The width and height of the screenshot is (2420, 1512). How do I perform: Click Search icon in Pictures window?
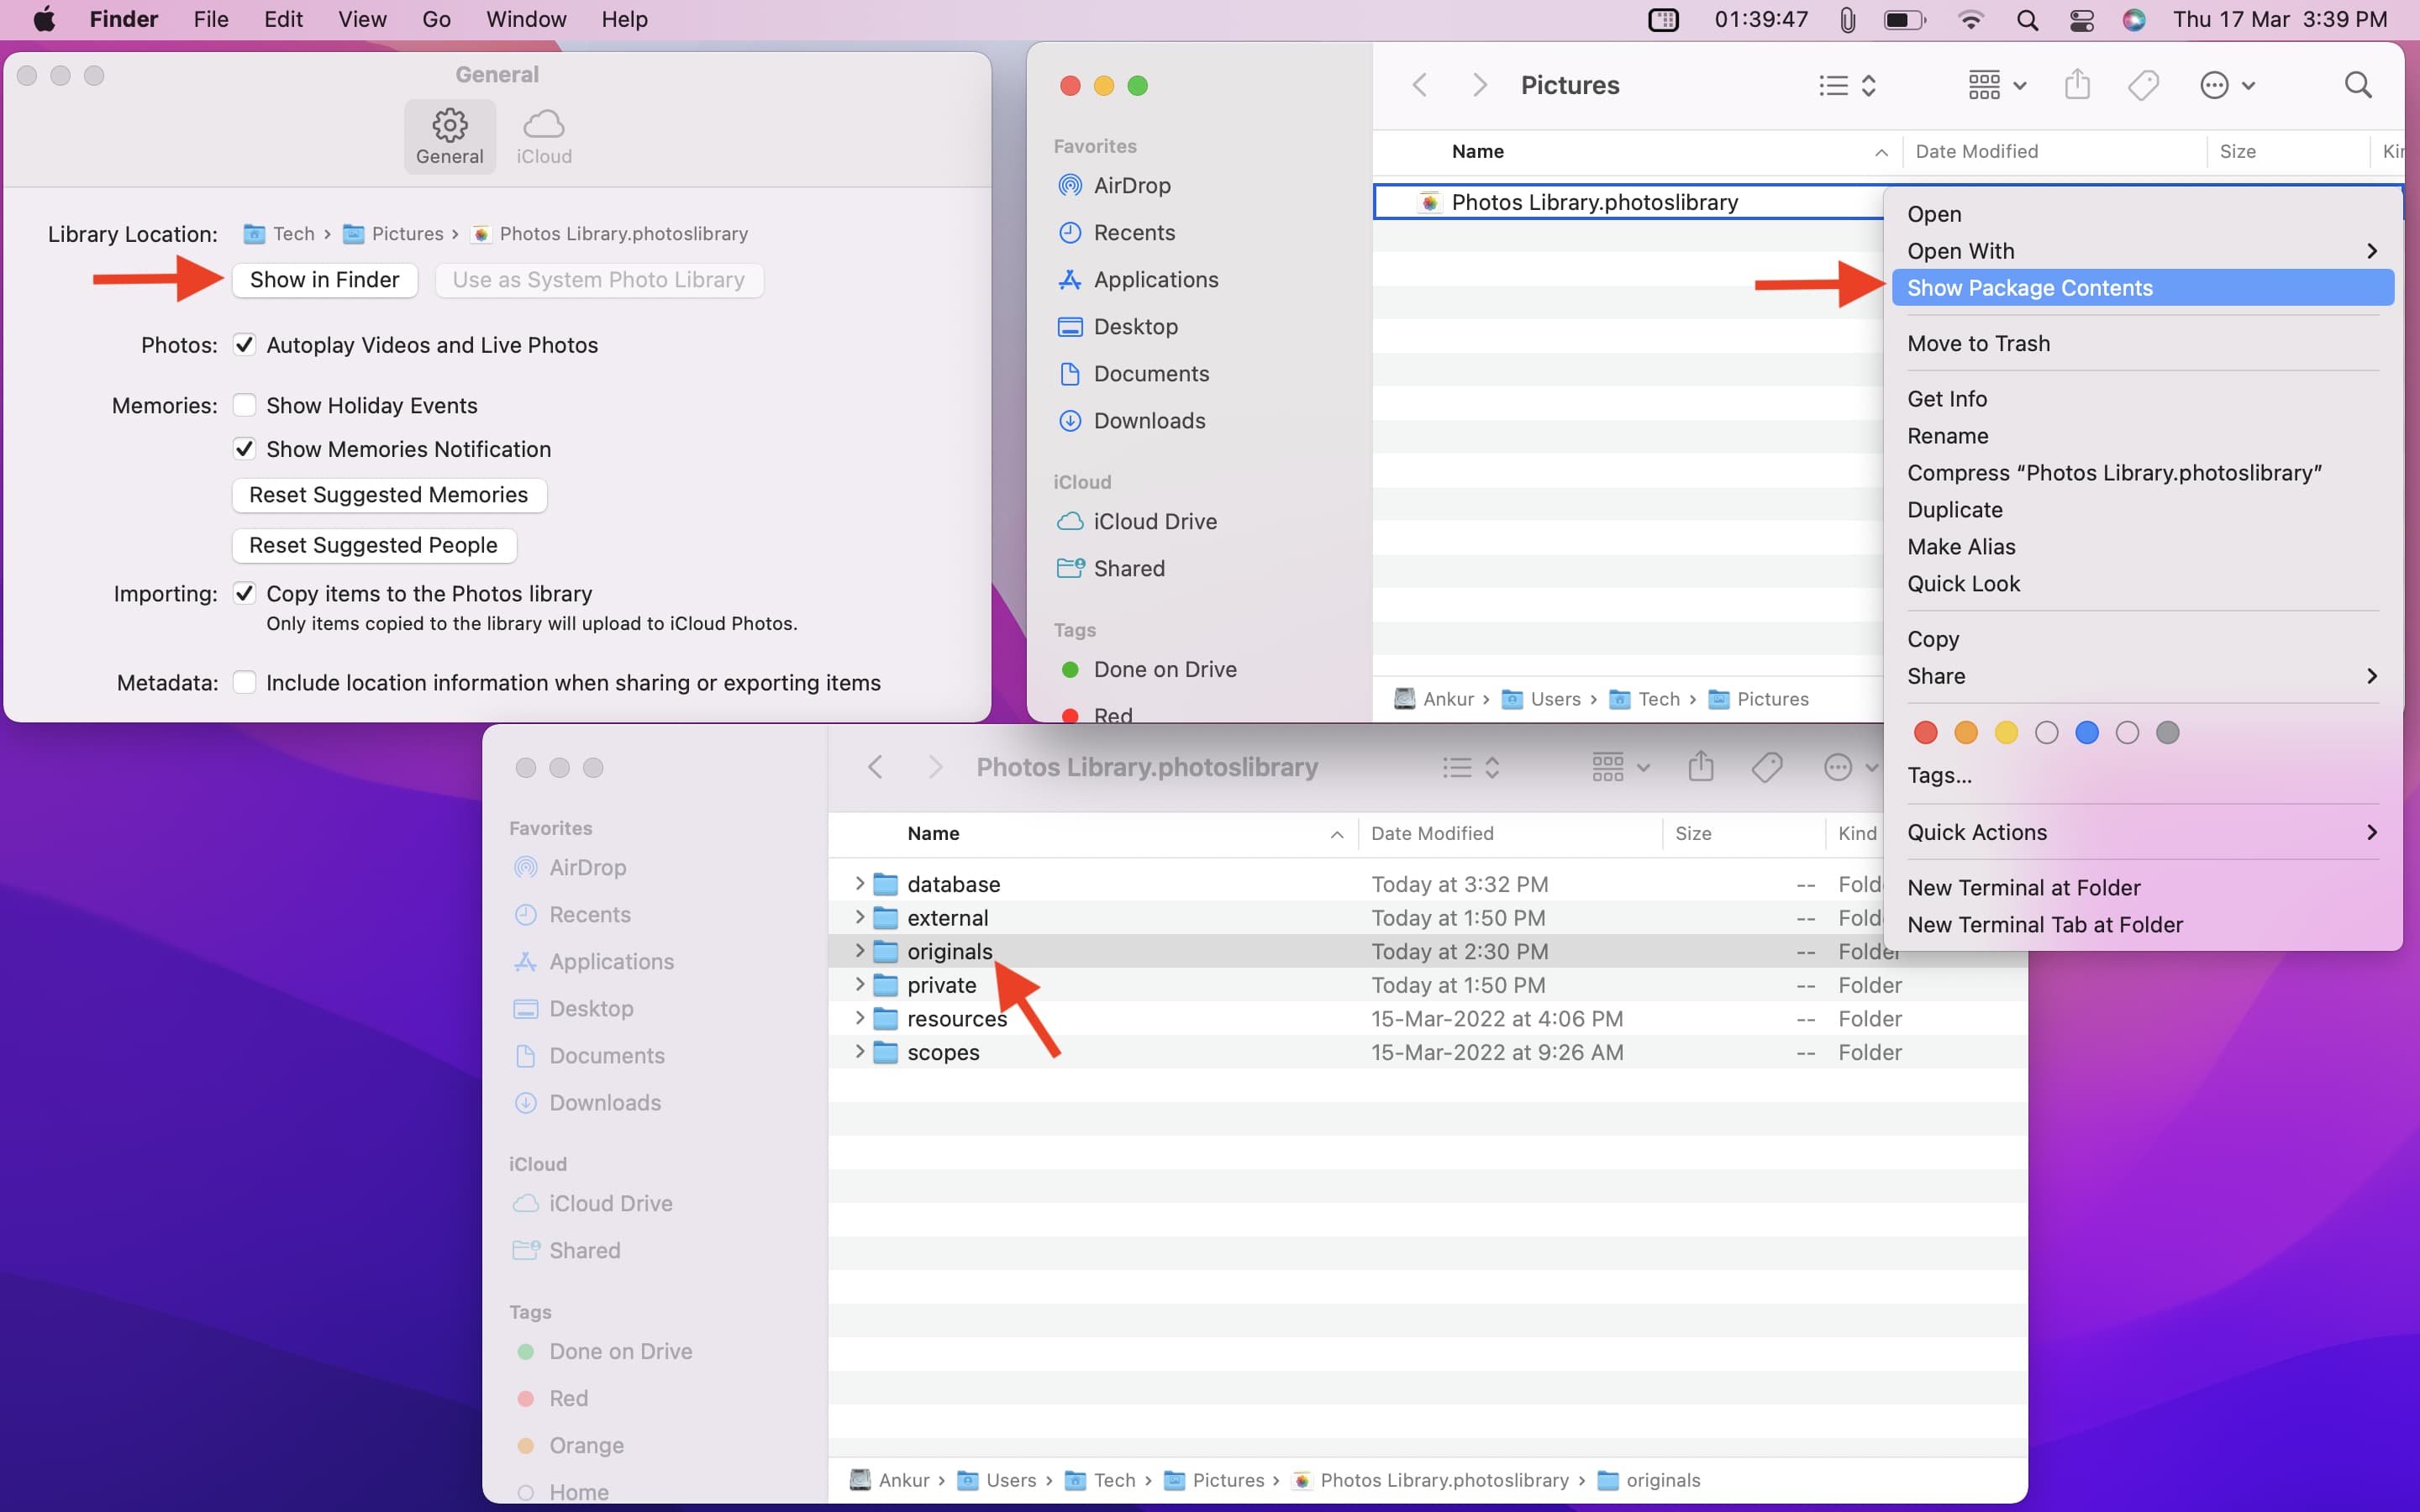pos(2358,85)
